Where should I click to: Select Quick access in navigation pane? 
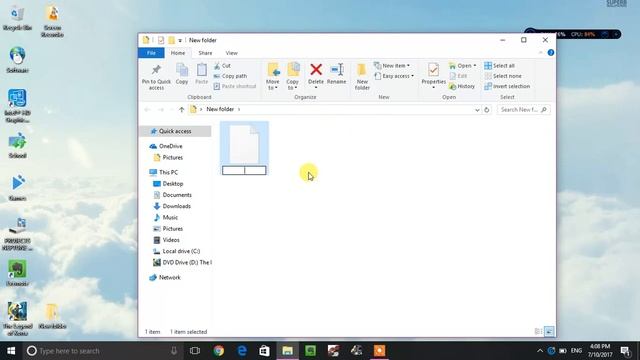176,131
